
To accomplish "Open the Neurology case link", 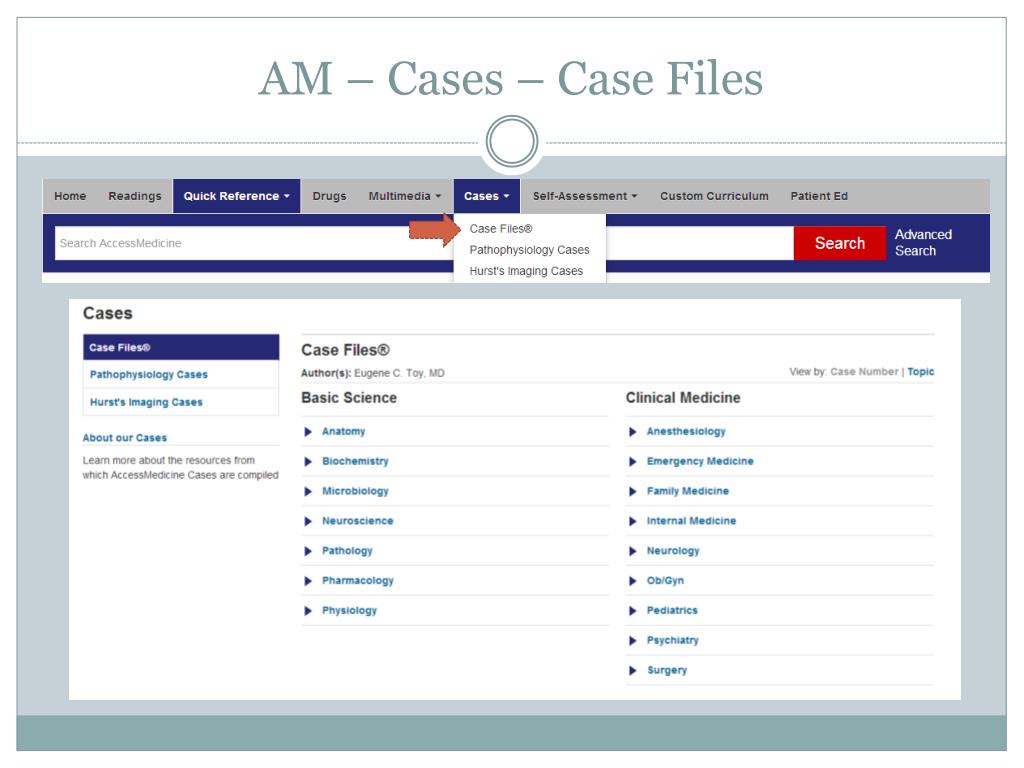I will [x=673, y=551].
